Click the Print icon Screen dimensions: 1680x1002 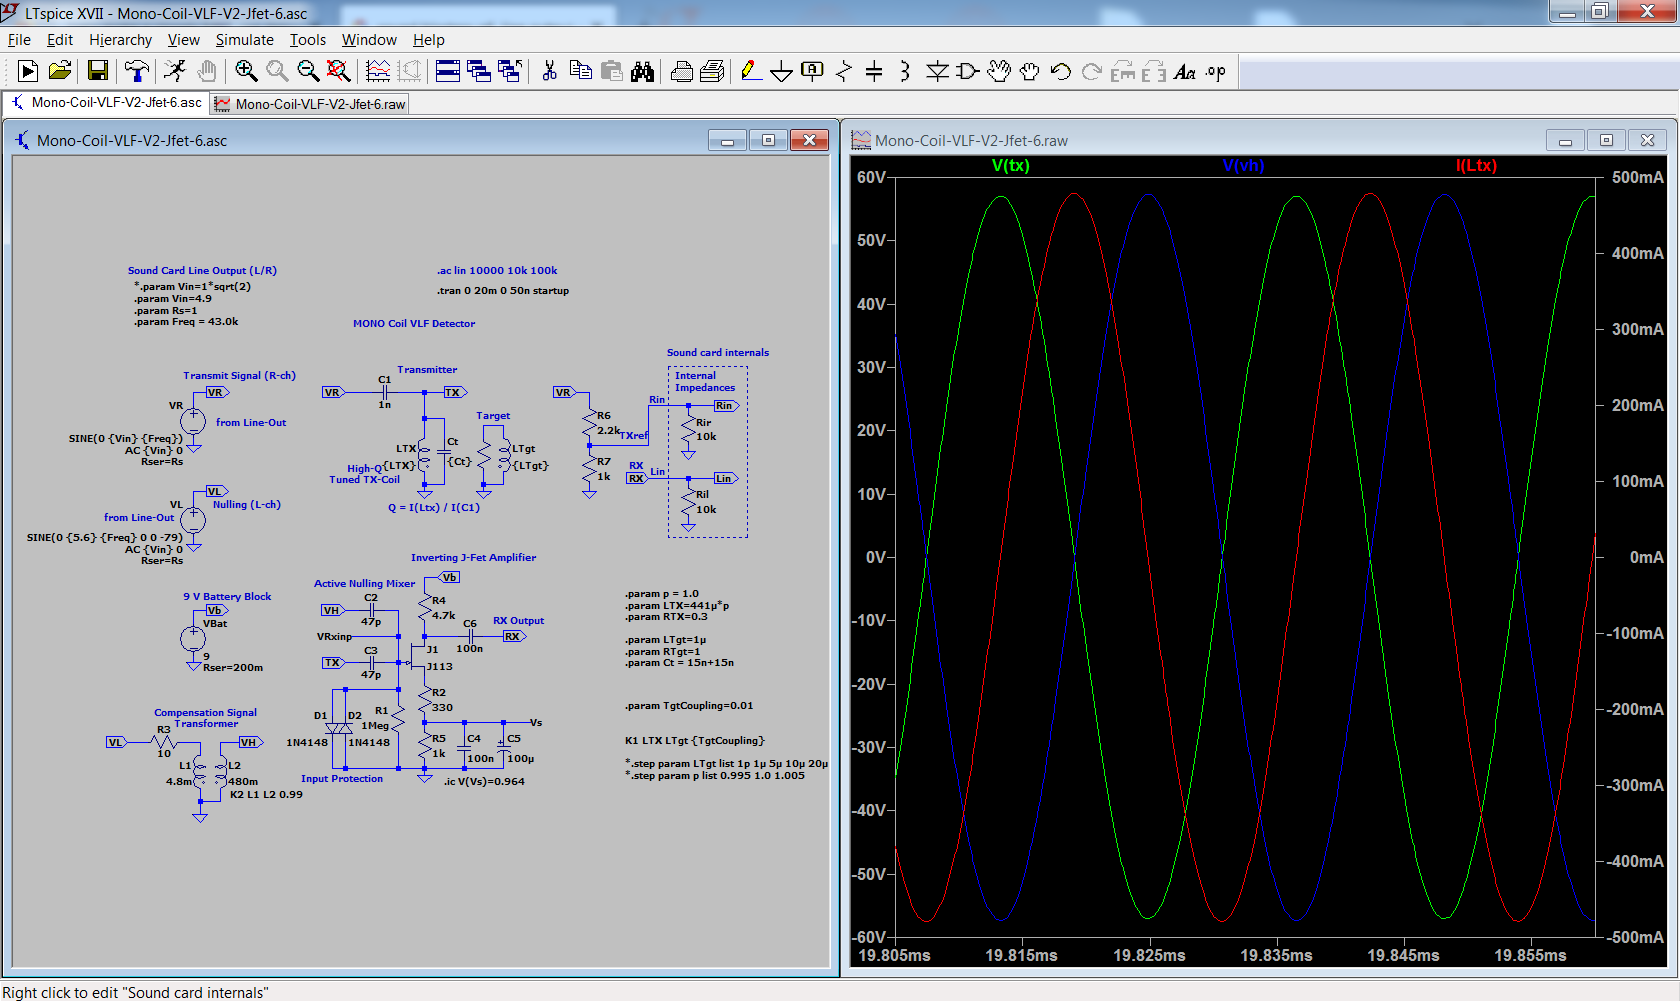[x=713, y=71]
